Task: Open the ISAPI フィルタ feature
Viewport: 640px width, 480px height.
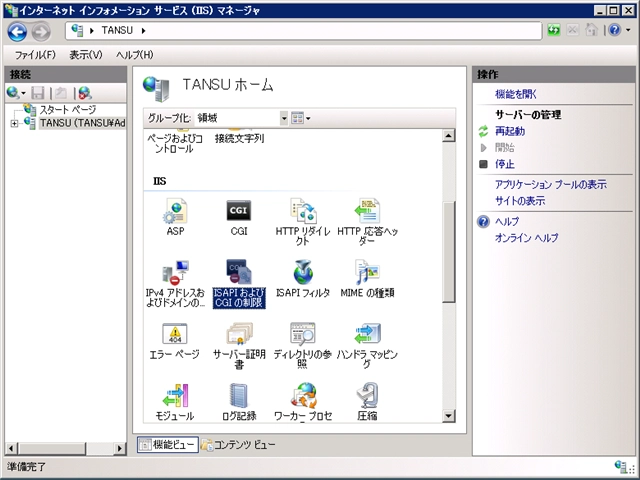Action: (x=303, y=278)
